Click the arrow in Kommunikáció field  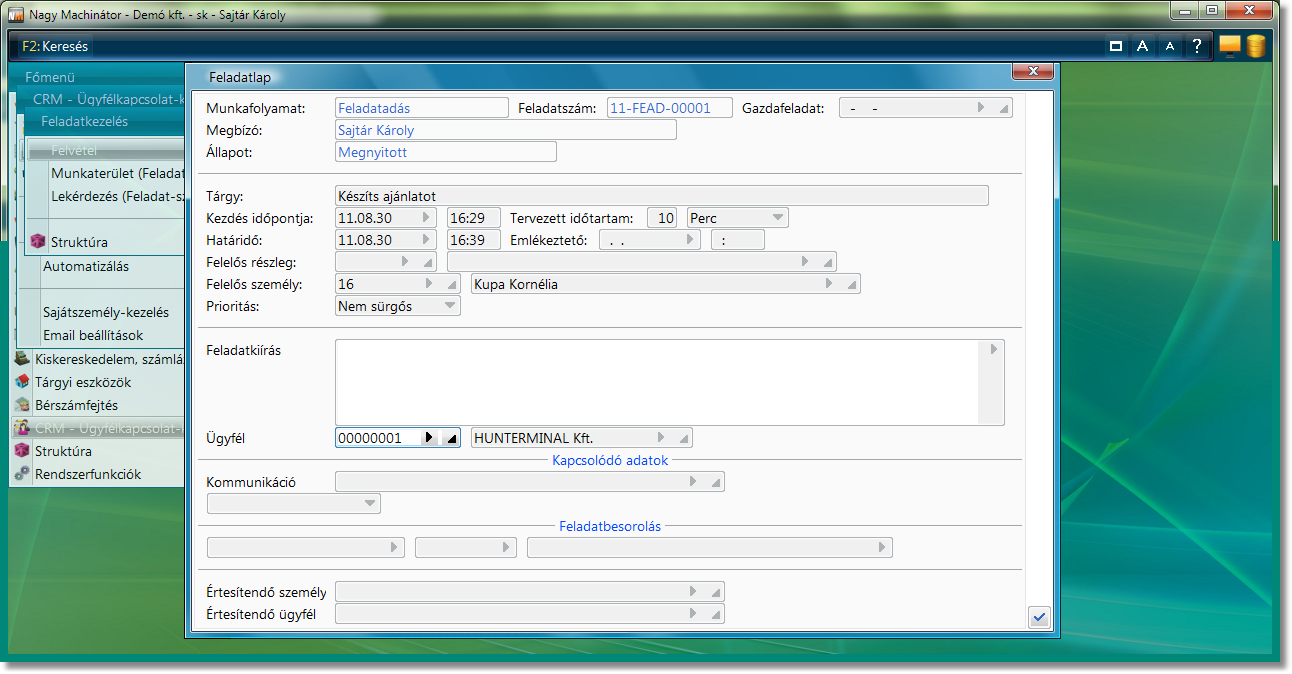tap(693, 482)
